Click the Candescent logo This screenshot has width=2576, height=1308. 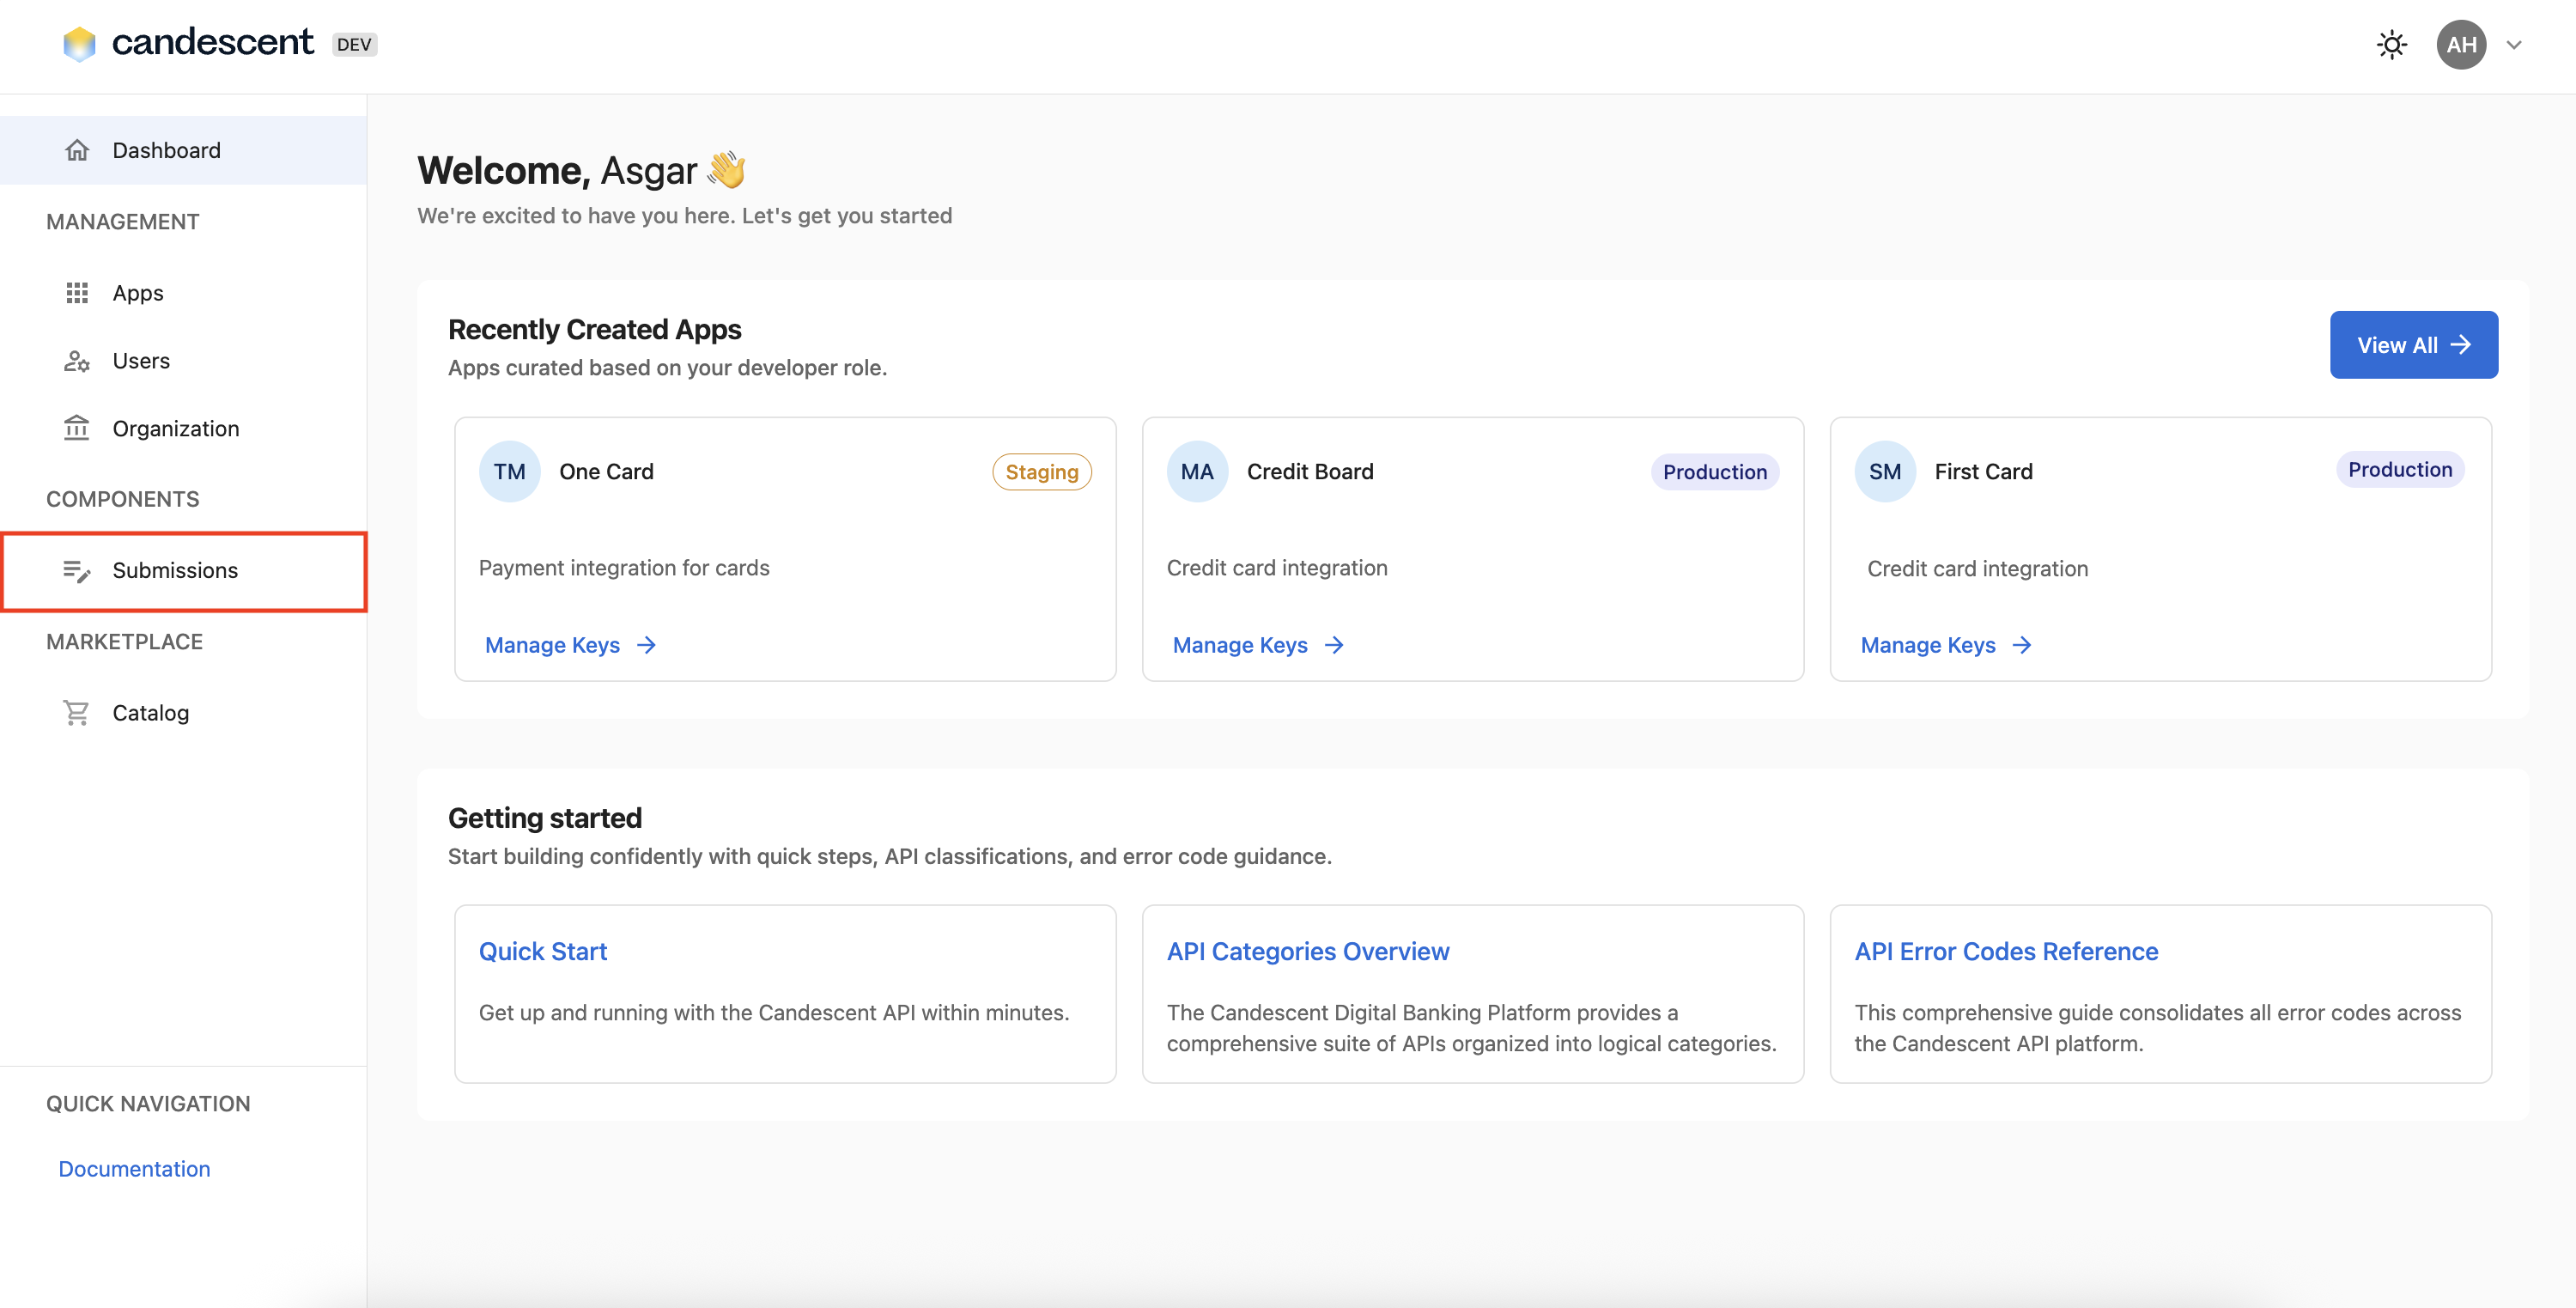[188, 42]
